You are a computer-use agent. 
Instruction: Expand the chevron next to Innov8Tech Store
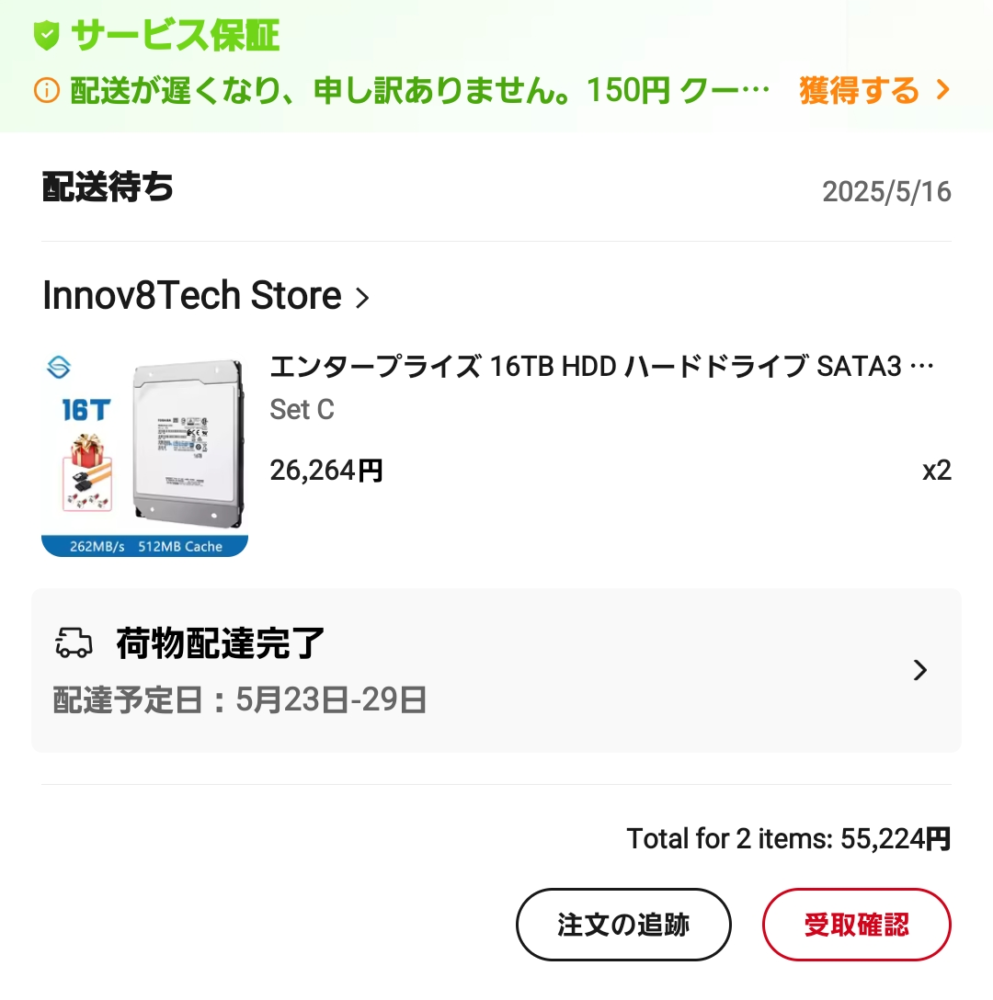click(363, 297)
